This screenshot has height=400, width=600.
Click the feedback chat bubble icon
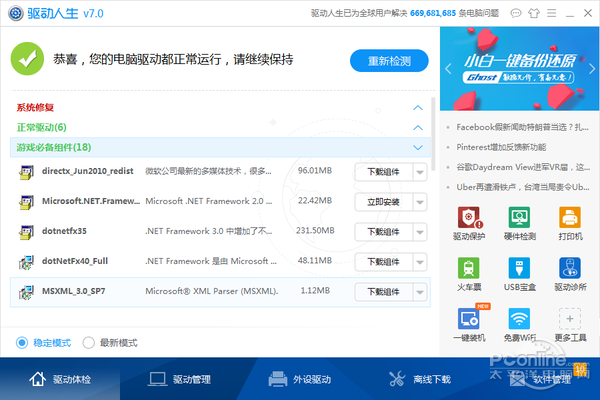[x=516, y=13]
